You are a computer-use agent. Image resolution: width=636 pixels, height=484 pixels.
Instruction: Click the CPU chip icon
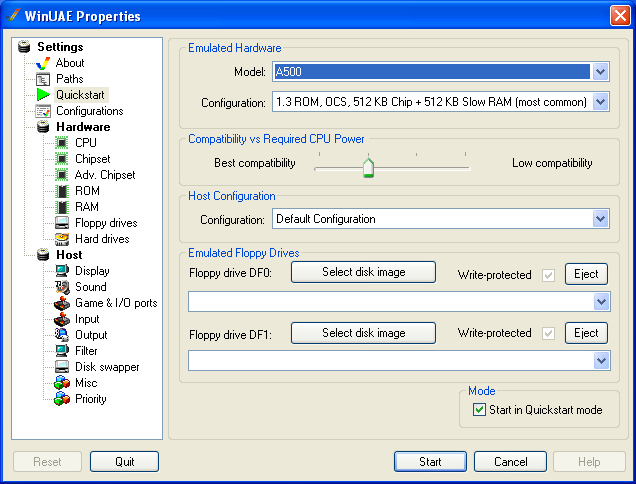pos(62,143)
